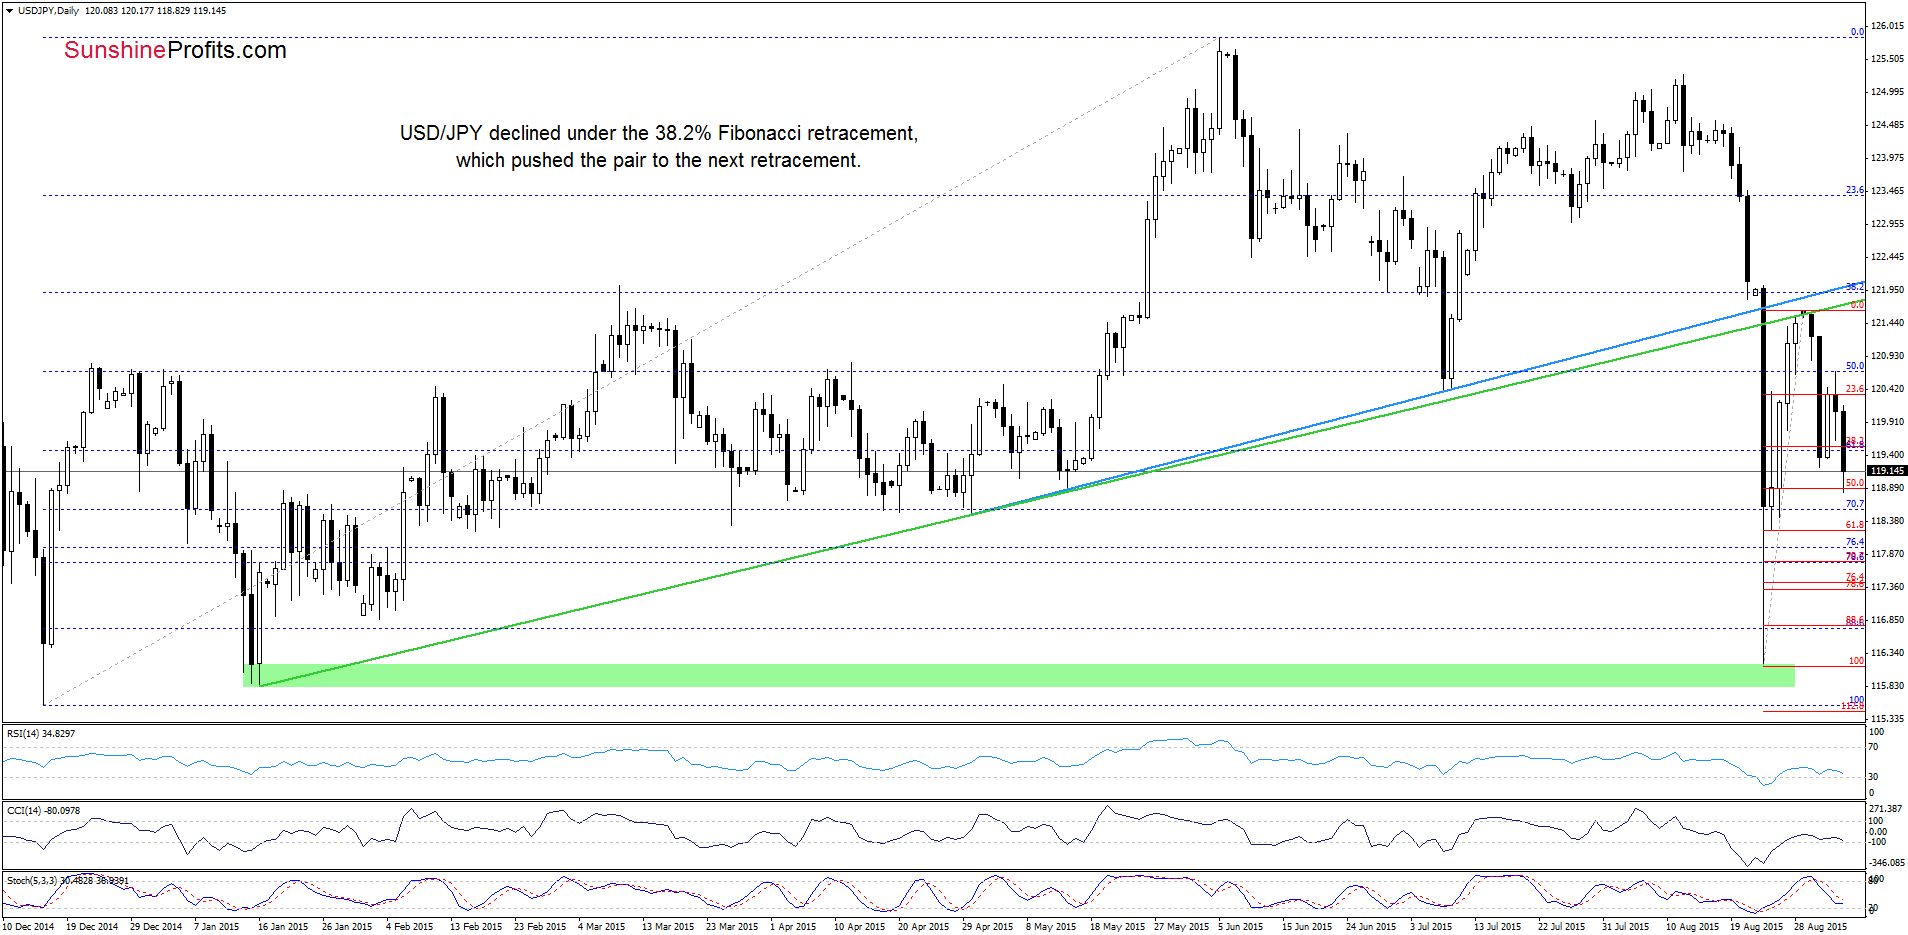Screen dimensions: 1908x935
Task: Click the 124.995 price axis label
Action: tap(1887, 92)
